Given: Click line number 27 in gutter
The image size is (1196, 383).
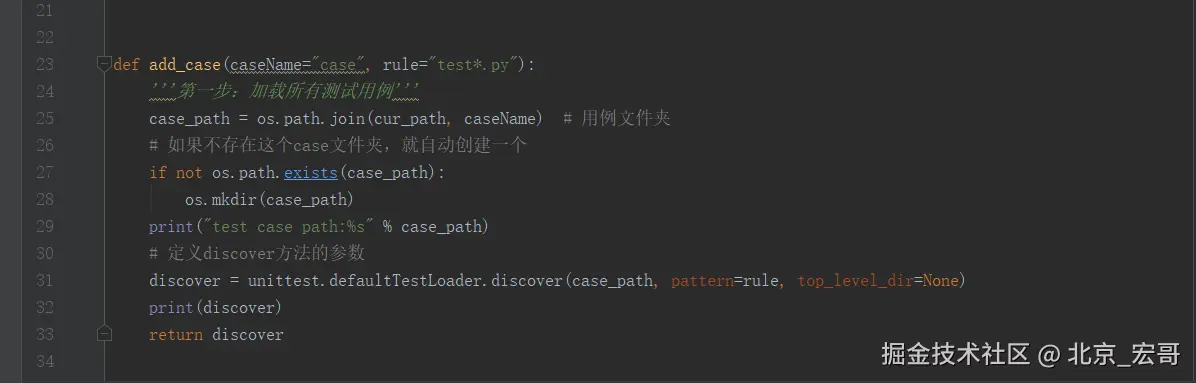Looking at the screenshot, I should pos(45,172).
